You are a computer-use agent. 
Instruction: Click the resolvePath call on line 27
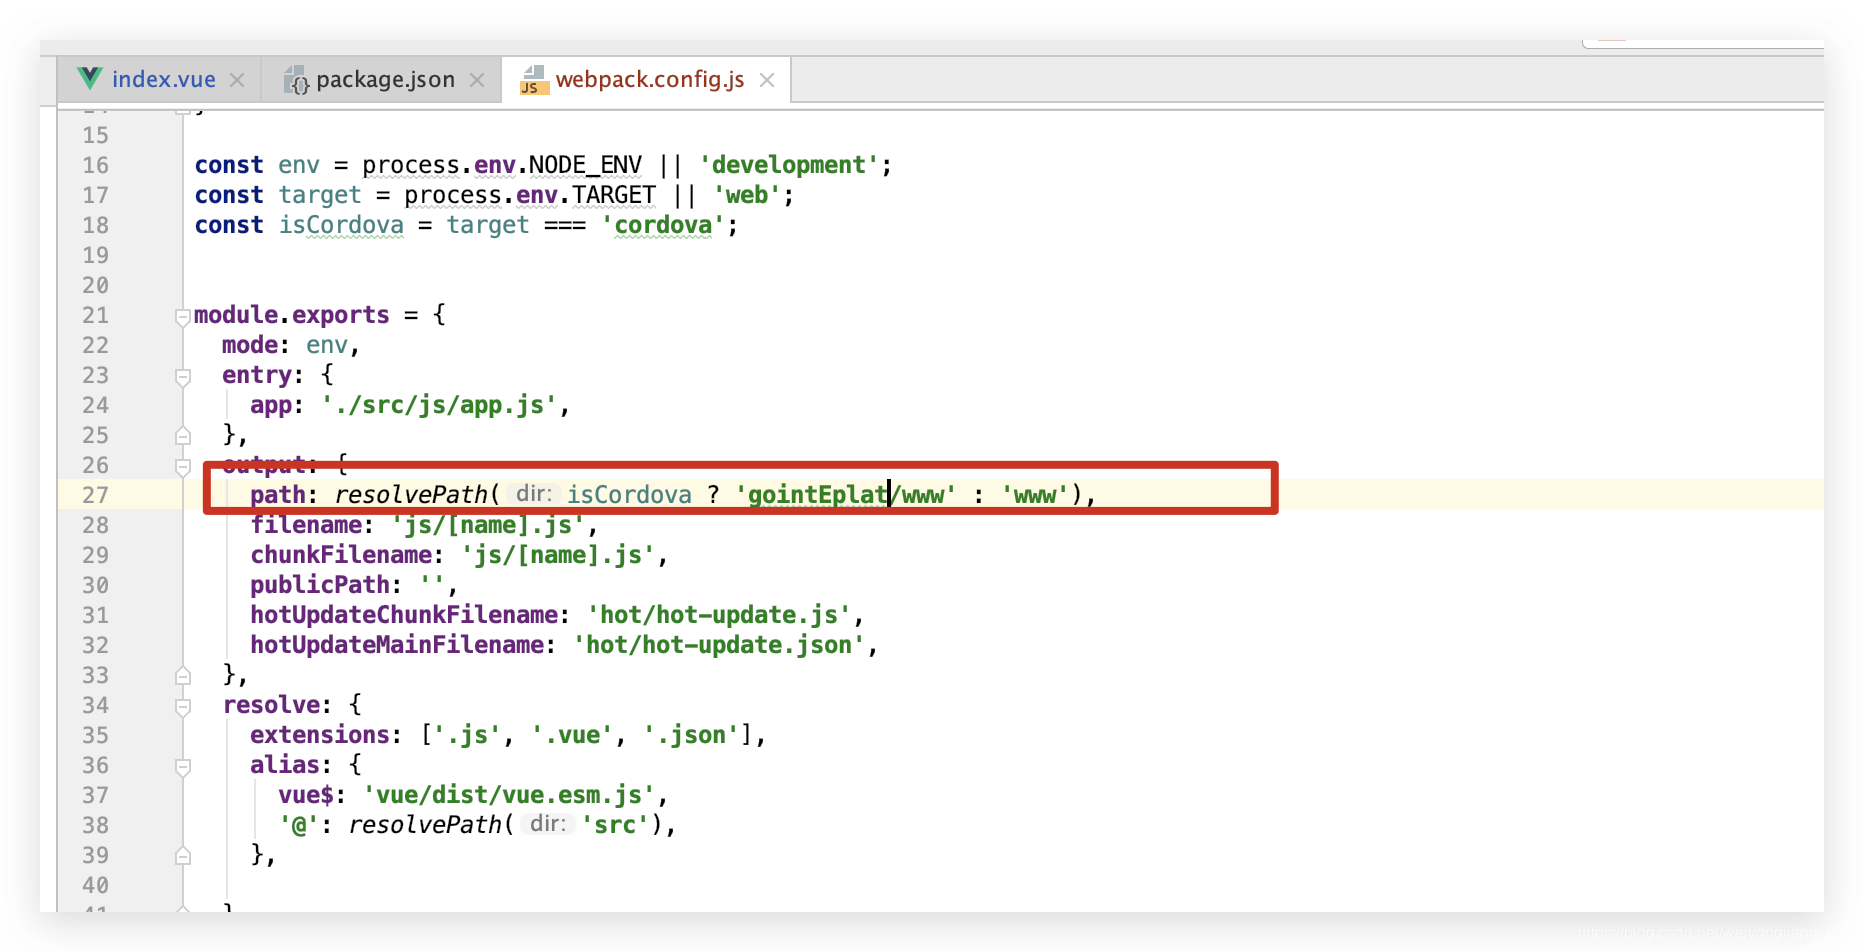click(x=410, y=495)
